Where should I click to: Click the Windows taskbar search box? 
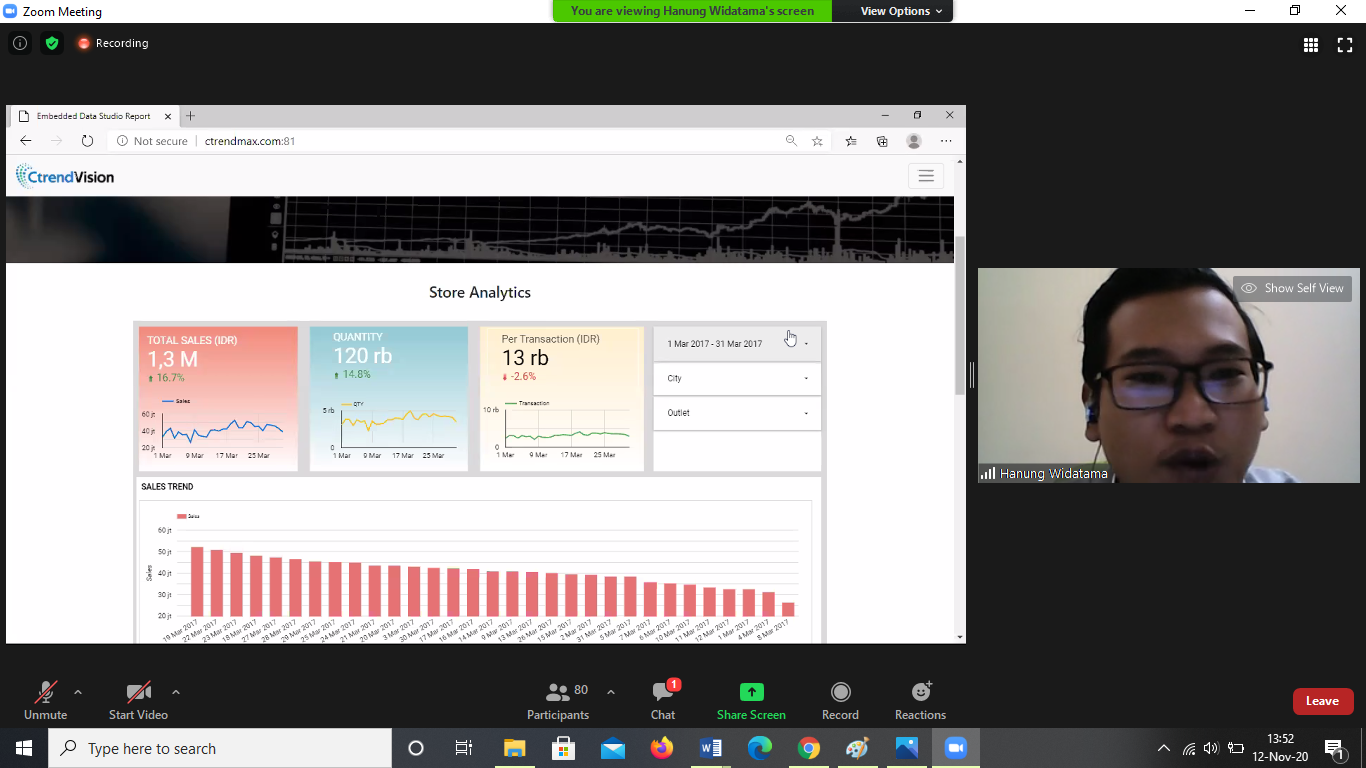pyautogui.click(x=220, y=748)
